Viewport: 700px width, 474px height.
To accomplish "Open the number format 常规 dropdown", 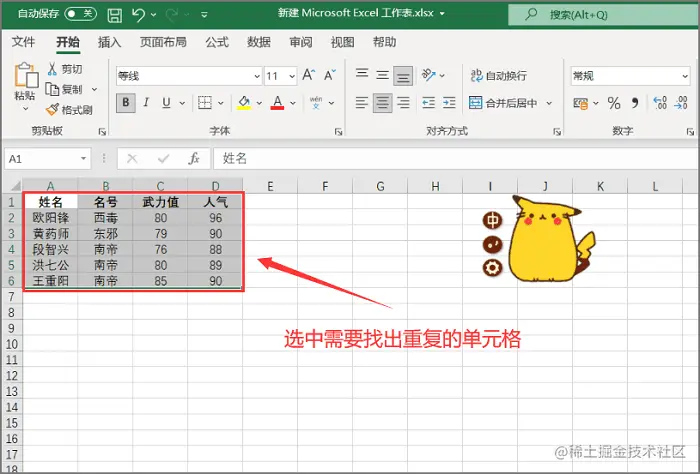I will pos(685,76).
